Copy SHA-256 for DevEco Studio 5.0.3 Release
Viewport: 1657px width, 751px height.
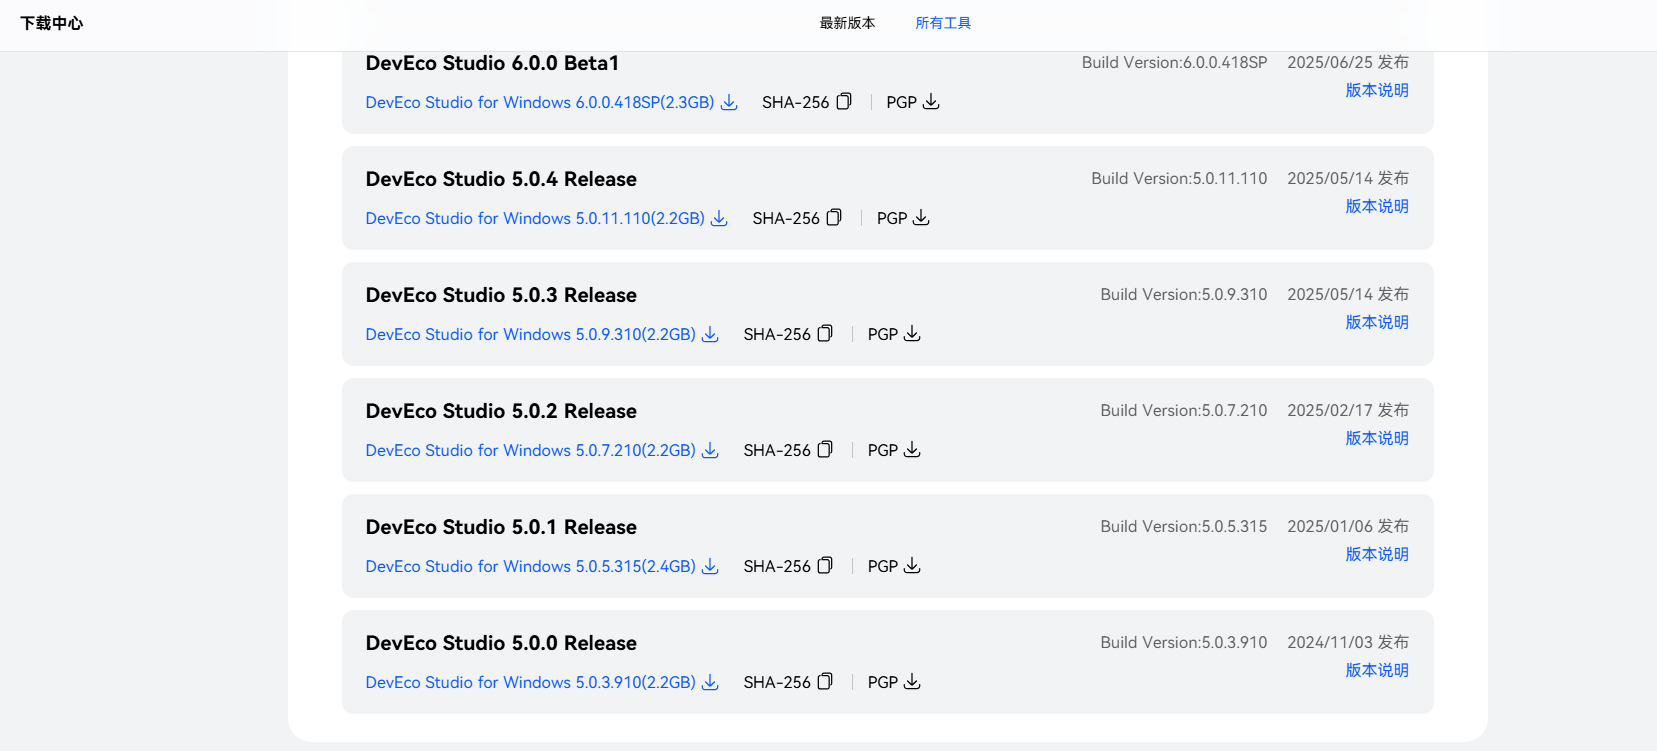pyautogui.click(x=825, y=334)
